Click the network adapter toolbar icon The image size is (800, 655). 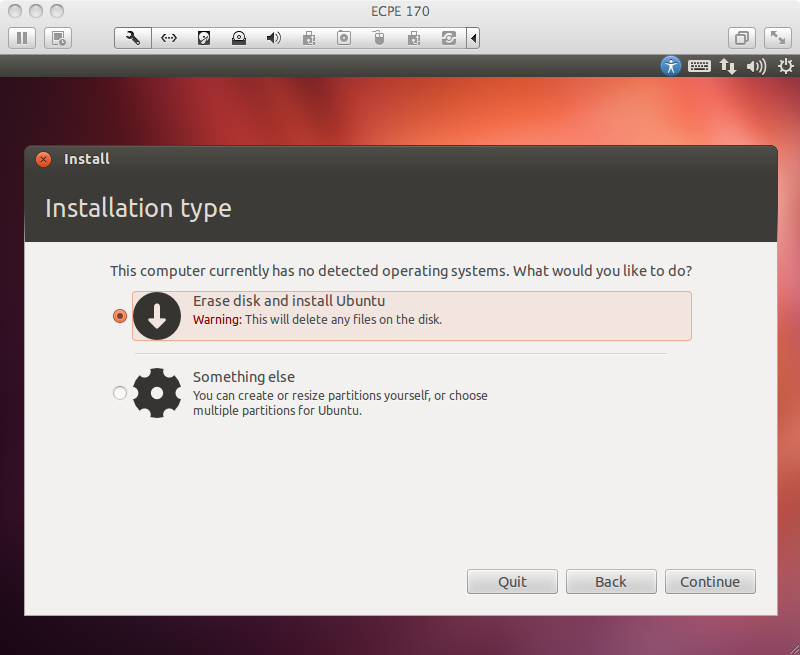coord(168,37)
